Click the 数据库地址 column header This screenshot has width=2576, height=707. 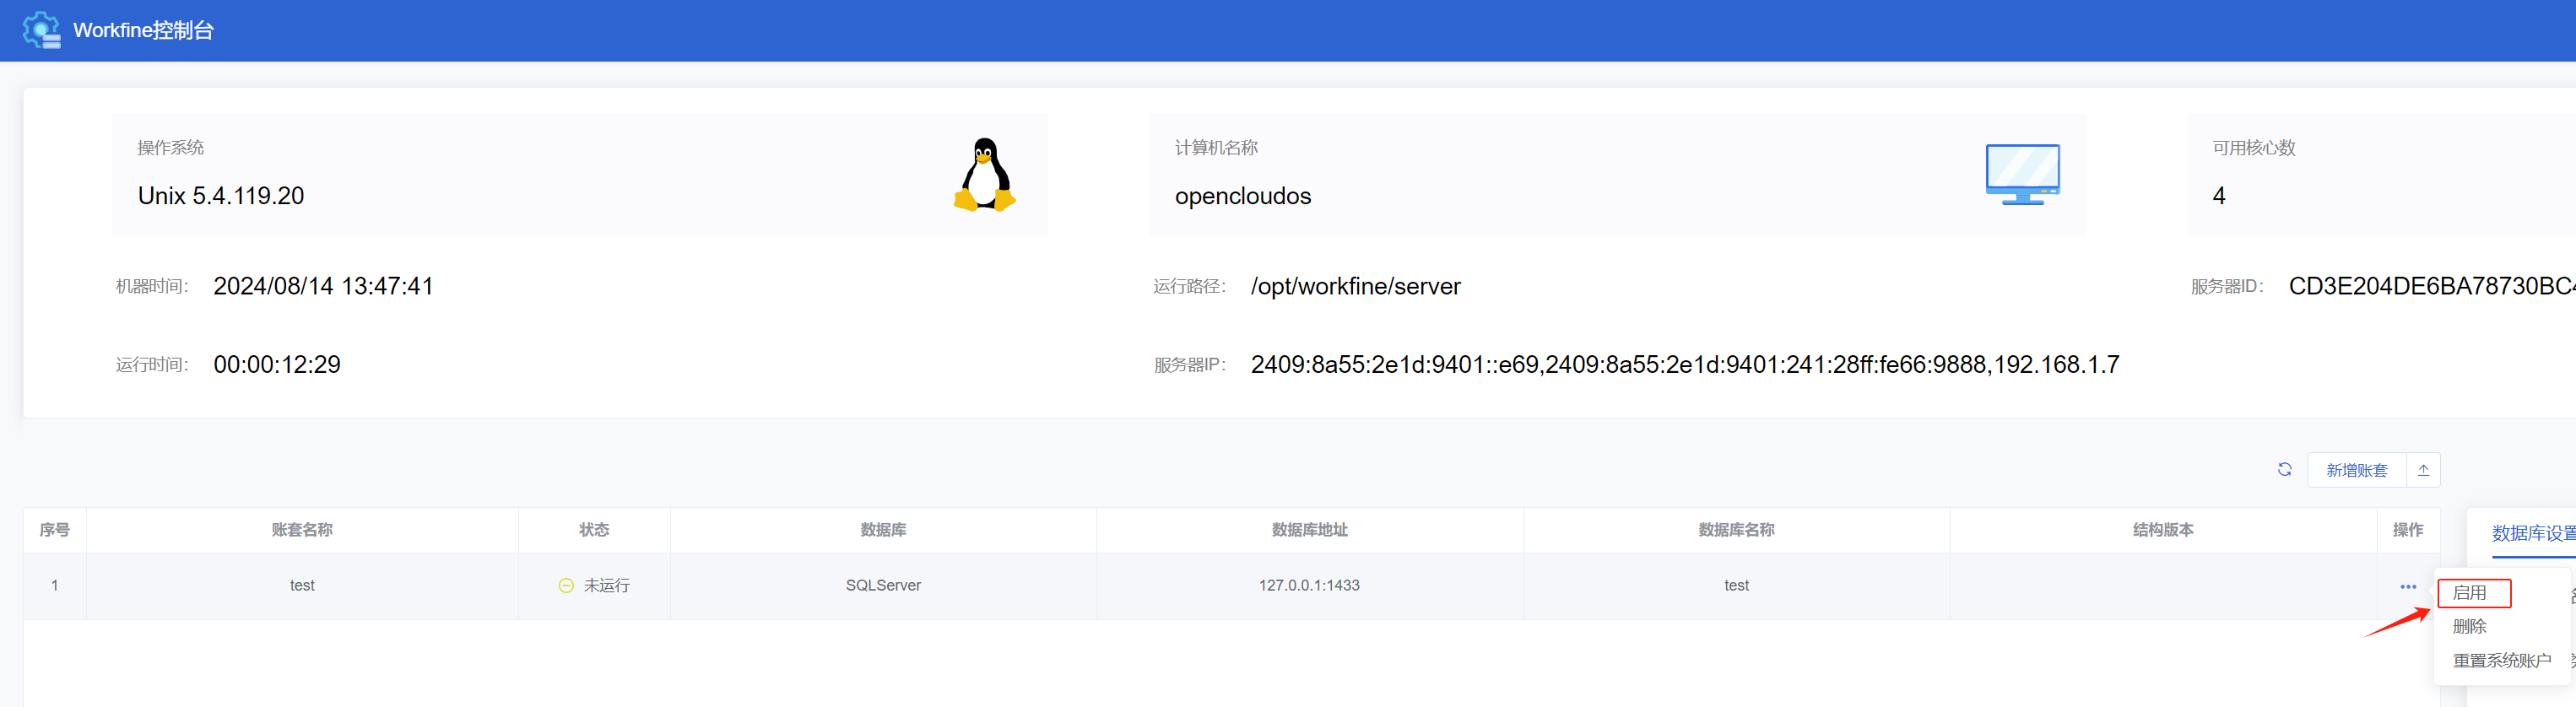coord(1309,530)
